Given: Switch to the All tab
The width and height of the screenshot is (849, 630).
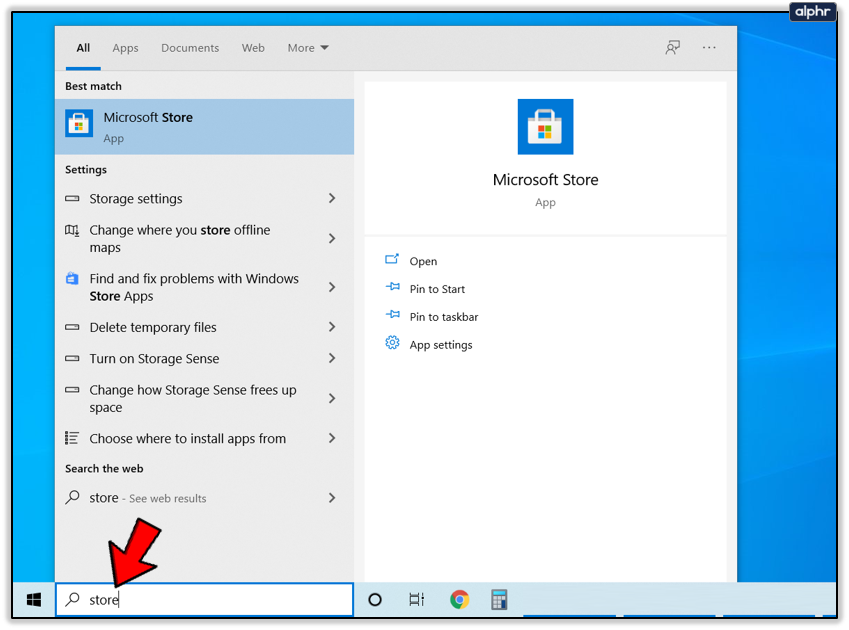Looking at the screenshot, I should click(83, 48).
